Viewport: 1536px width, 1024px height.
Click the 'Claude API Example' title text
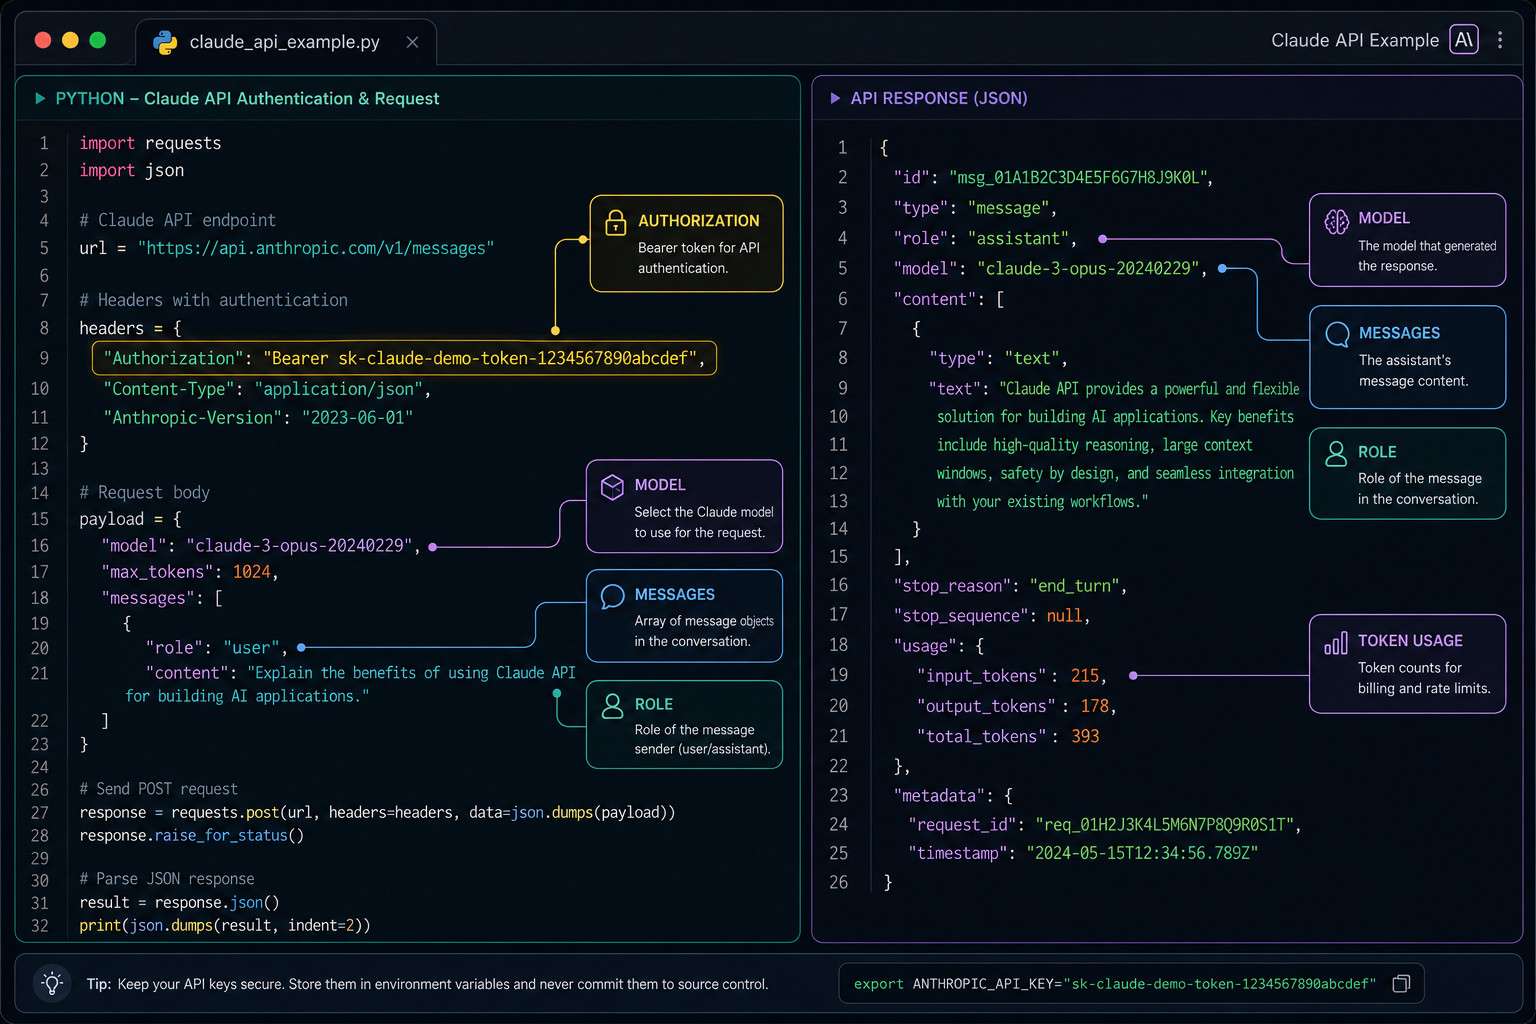(1355, 40)
